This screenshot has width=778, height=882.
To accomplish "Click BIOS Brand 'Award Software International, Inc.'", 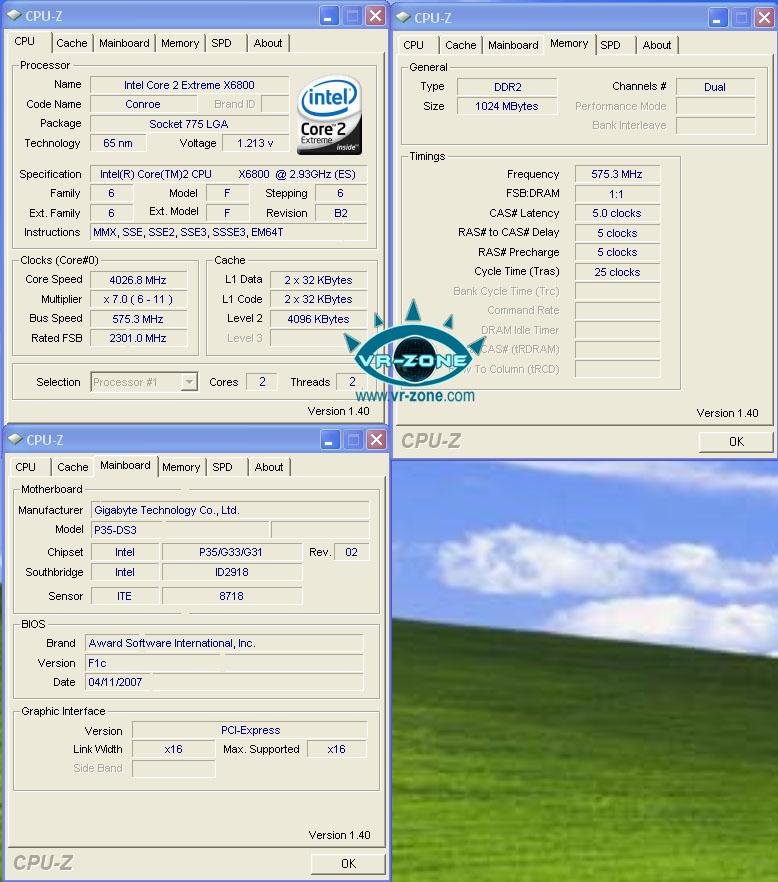I will click(x=224, y=644).
